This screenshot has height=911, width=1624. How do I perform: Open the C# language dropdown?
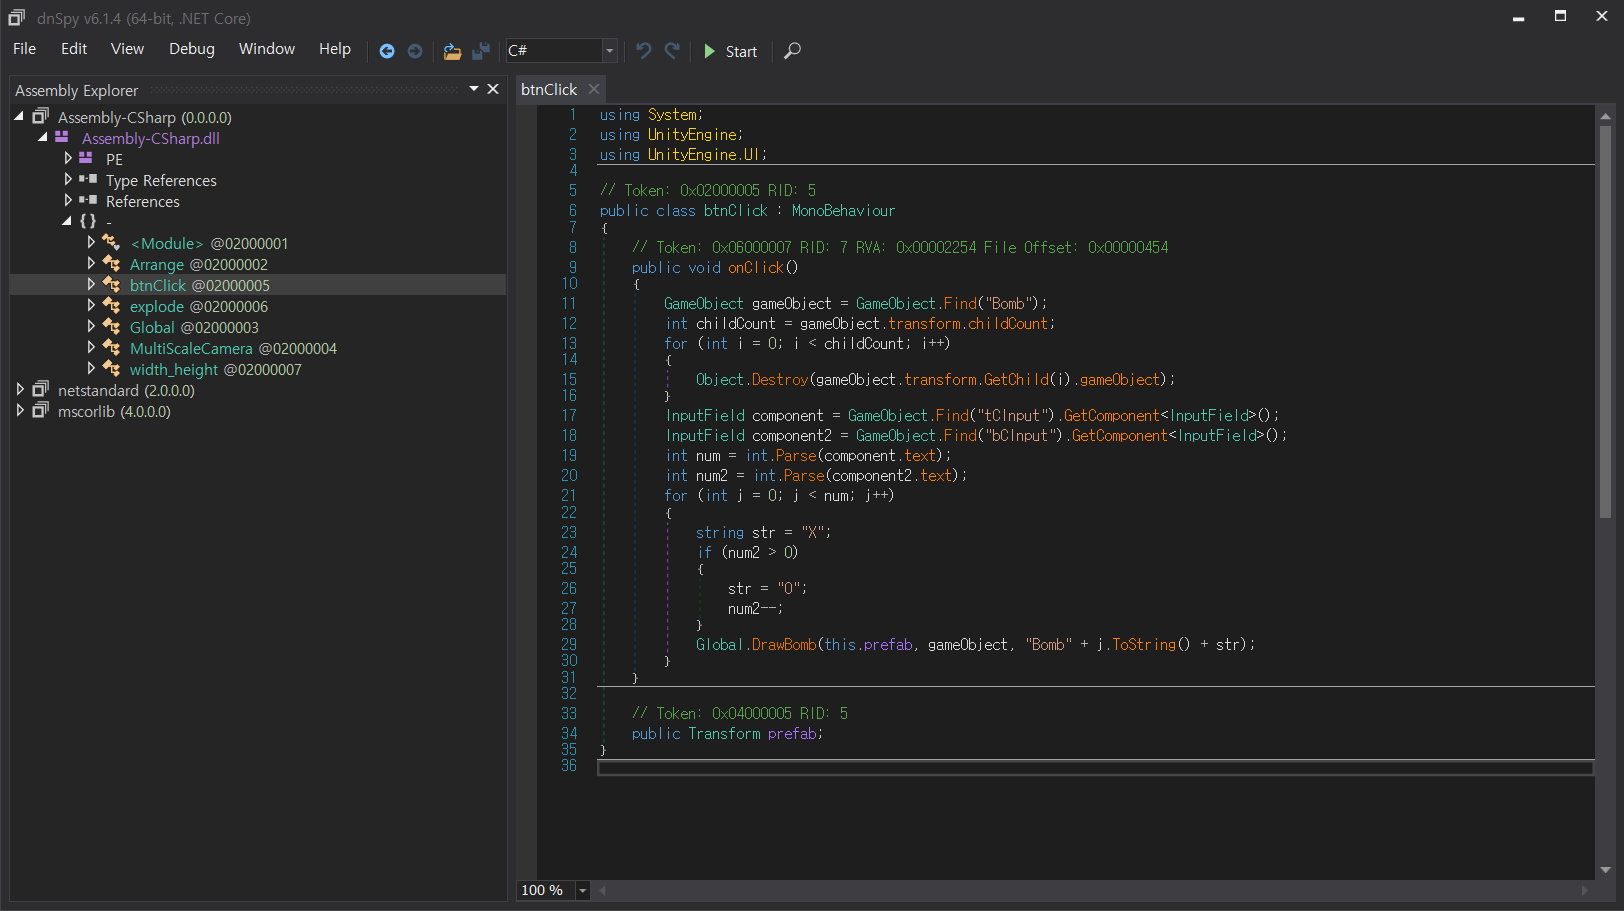click(x=609, y=51)
